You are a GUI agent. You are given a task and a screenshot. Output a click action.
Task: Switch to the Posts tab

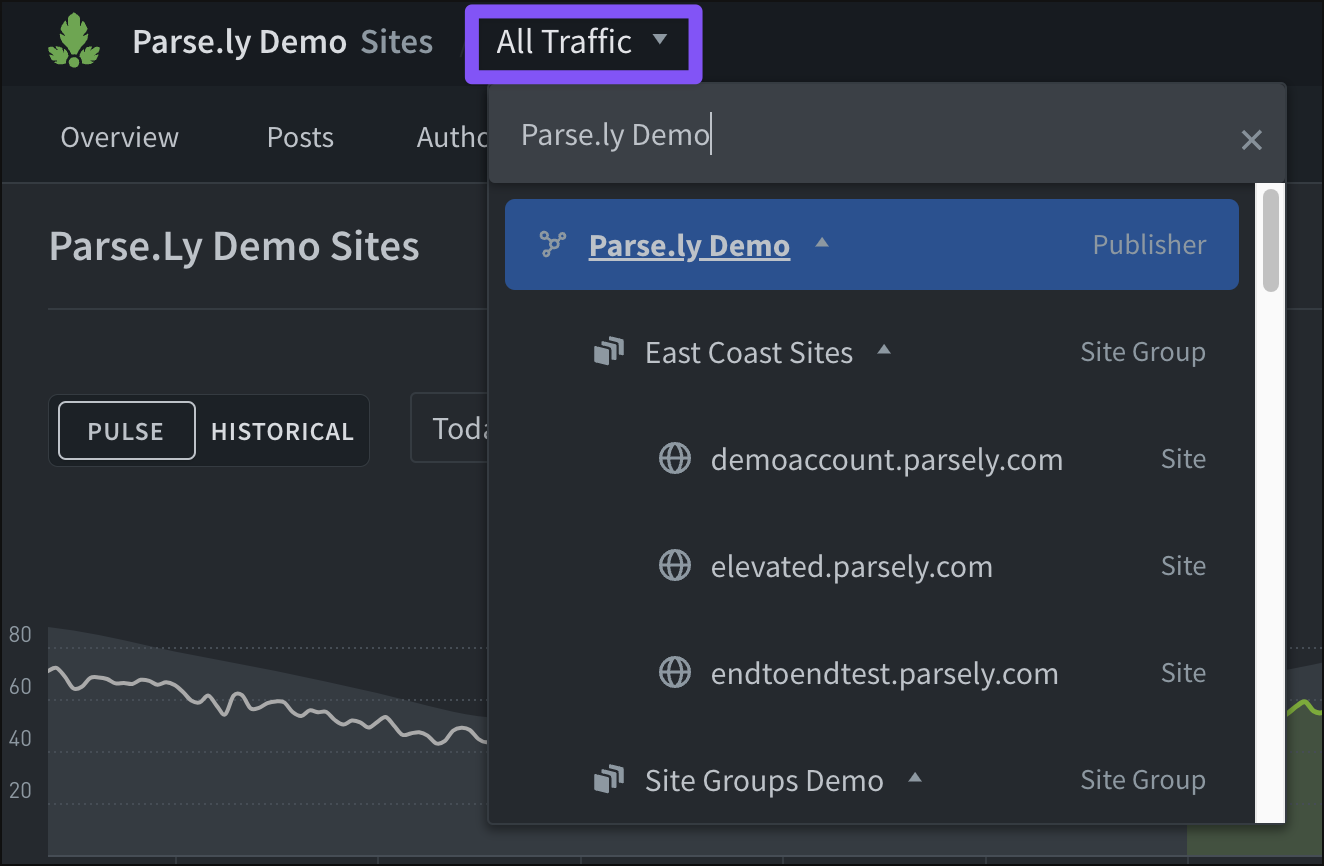pyautogui.click(x=300, y=137)
